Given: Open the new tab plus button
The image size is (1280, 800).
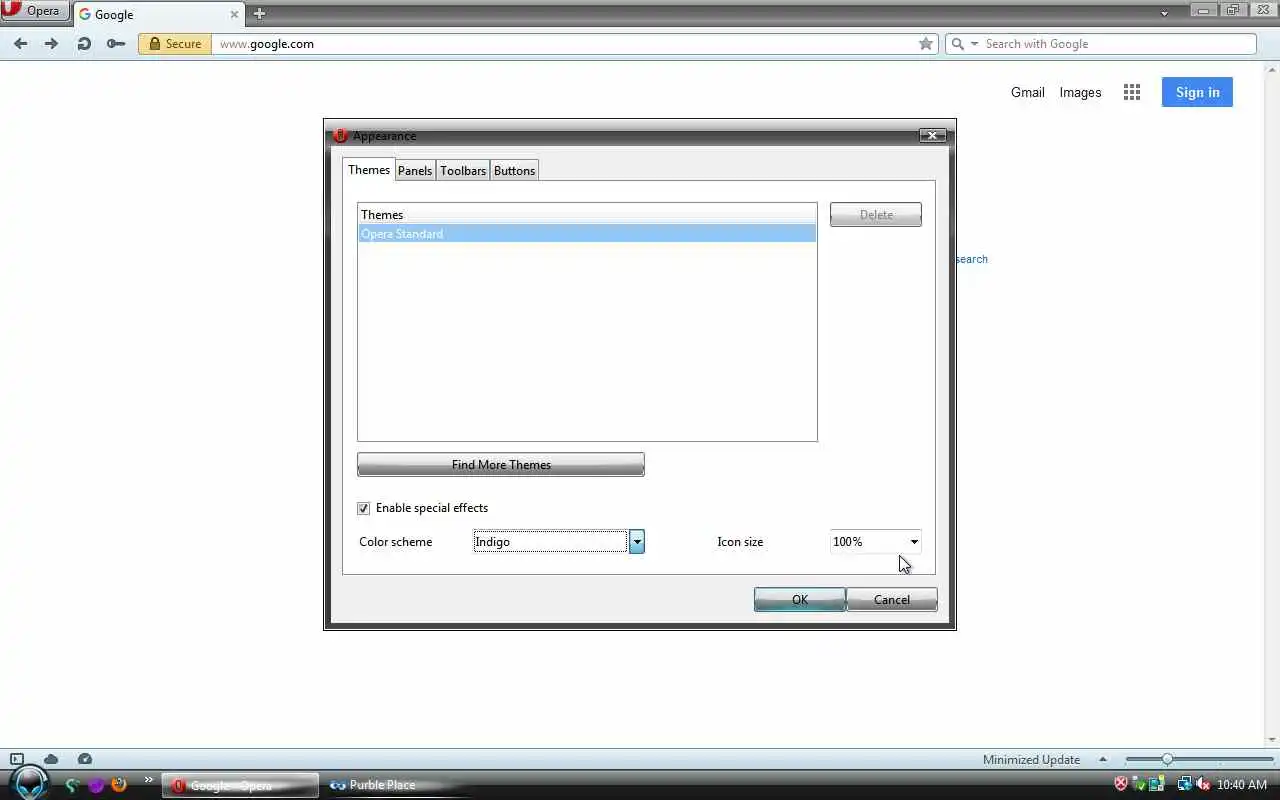Looking at the screenshot, I should [x=259, y=14].
